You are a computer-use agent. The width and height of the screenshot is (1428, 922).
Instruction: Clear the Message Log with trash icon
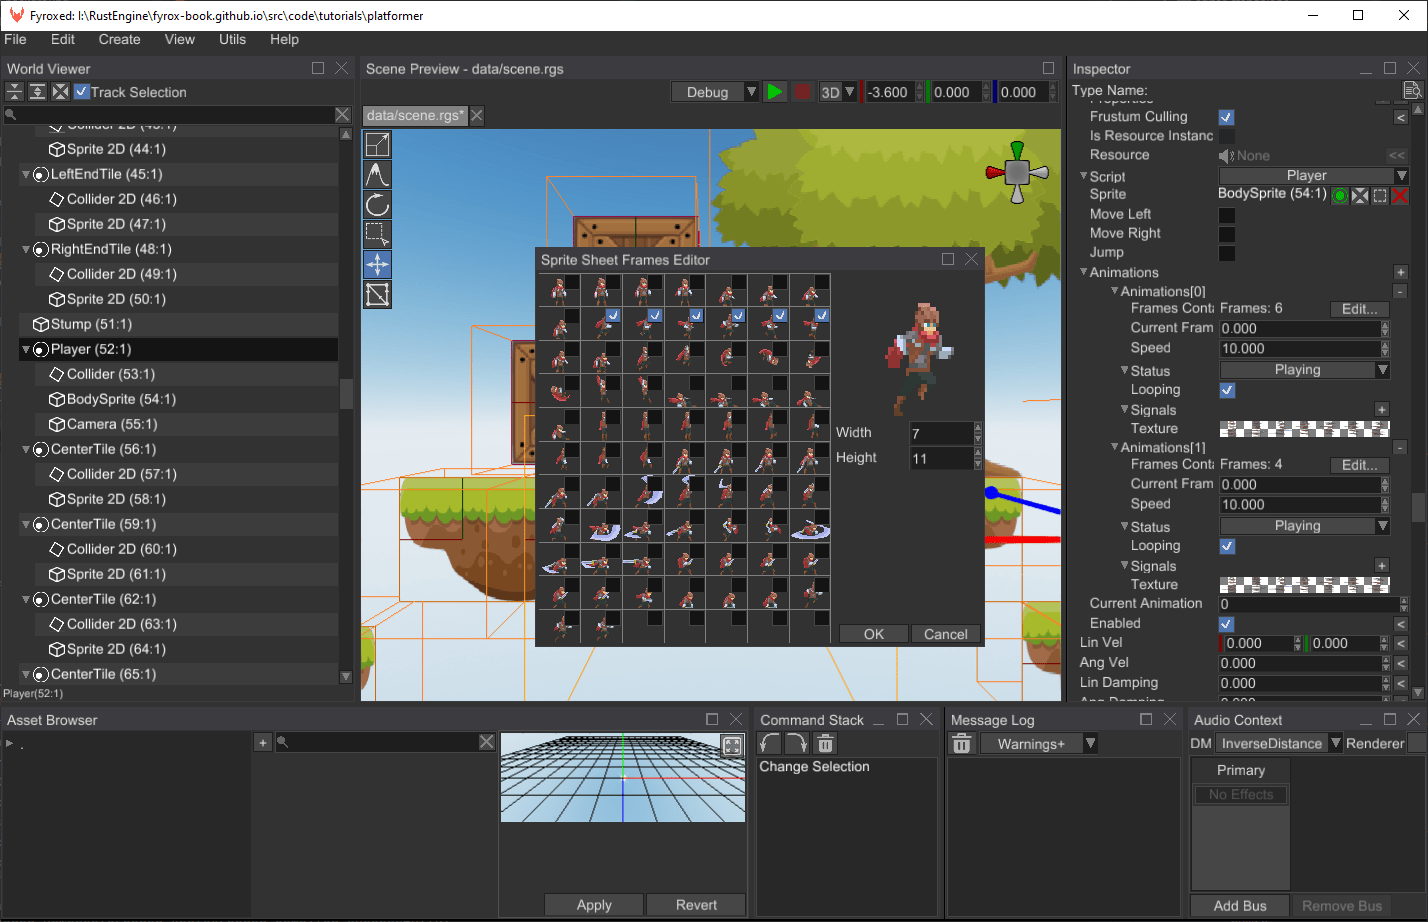pyautogui.click(x=962, y=743)
